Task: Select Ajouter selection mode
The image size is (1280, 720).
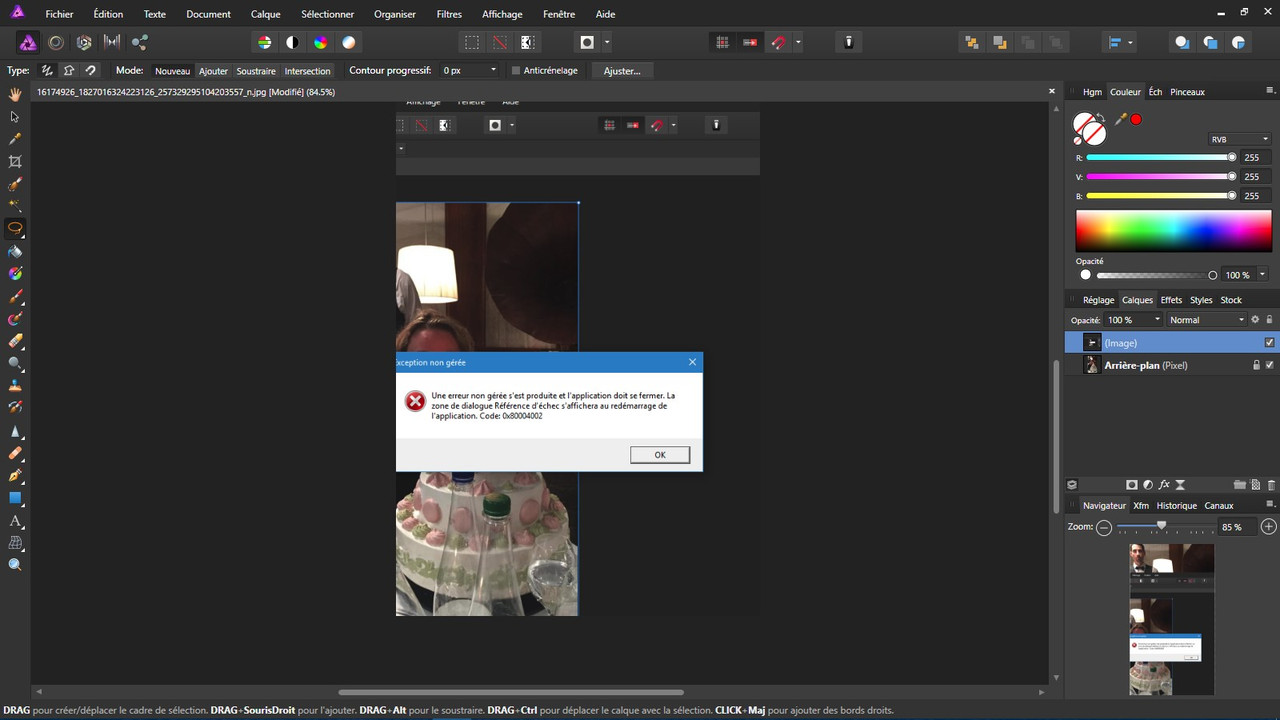Action: 213,71
